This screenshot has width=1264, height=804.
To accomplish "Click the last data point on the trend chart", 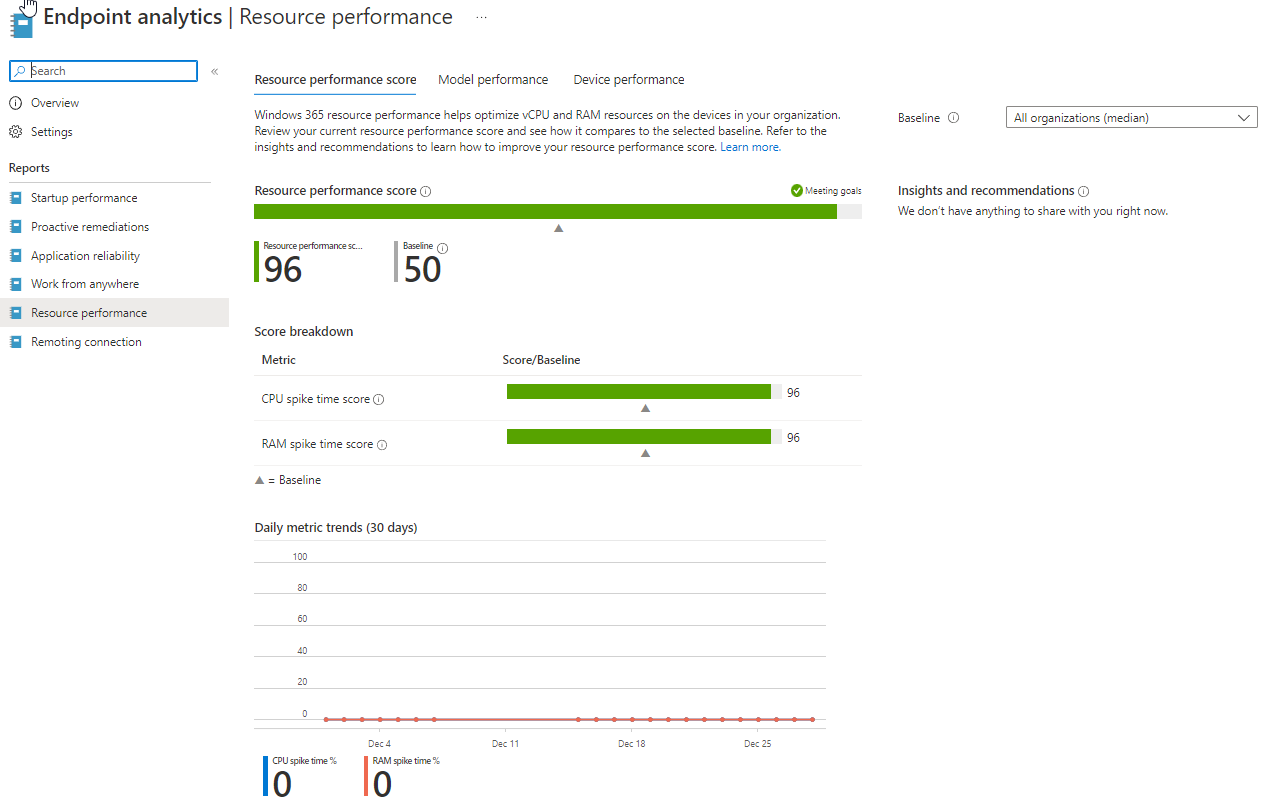I will [x=812, y=719].
